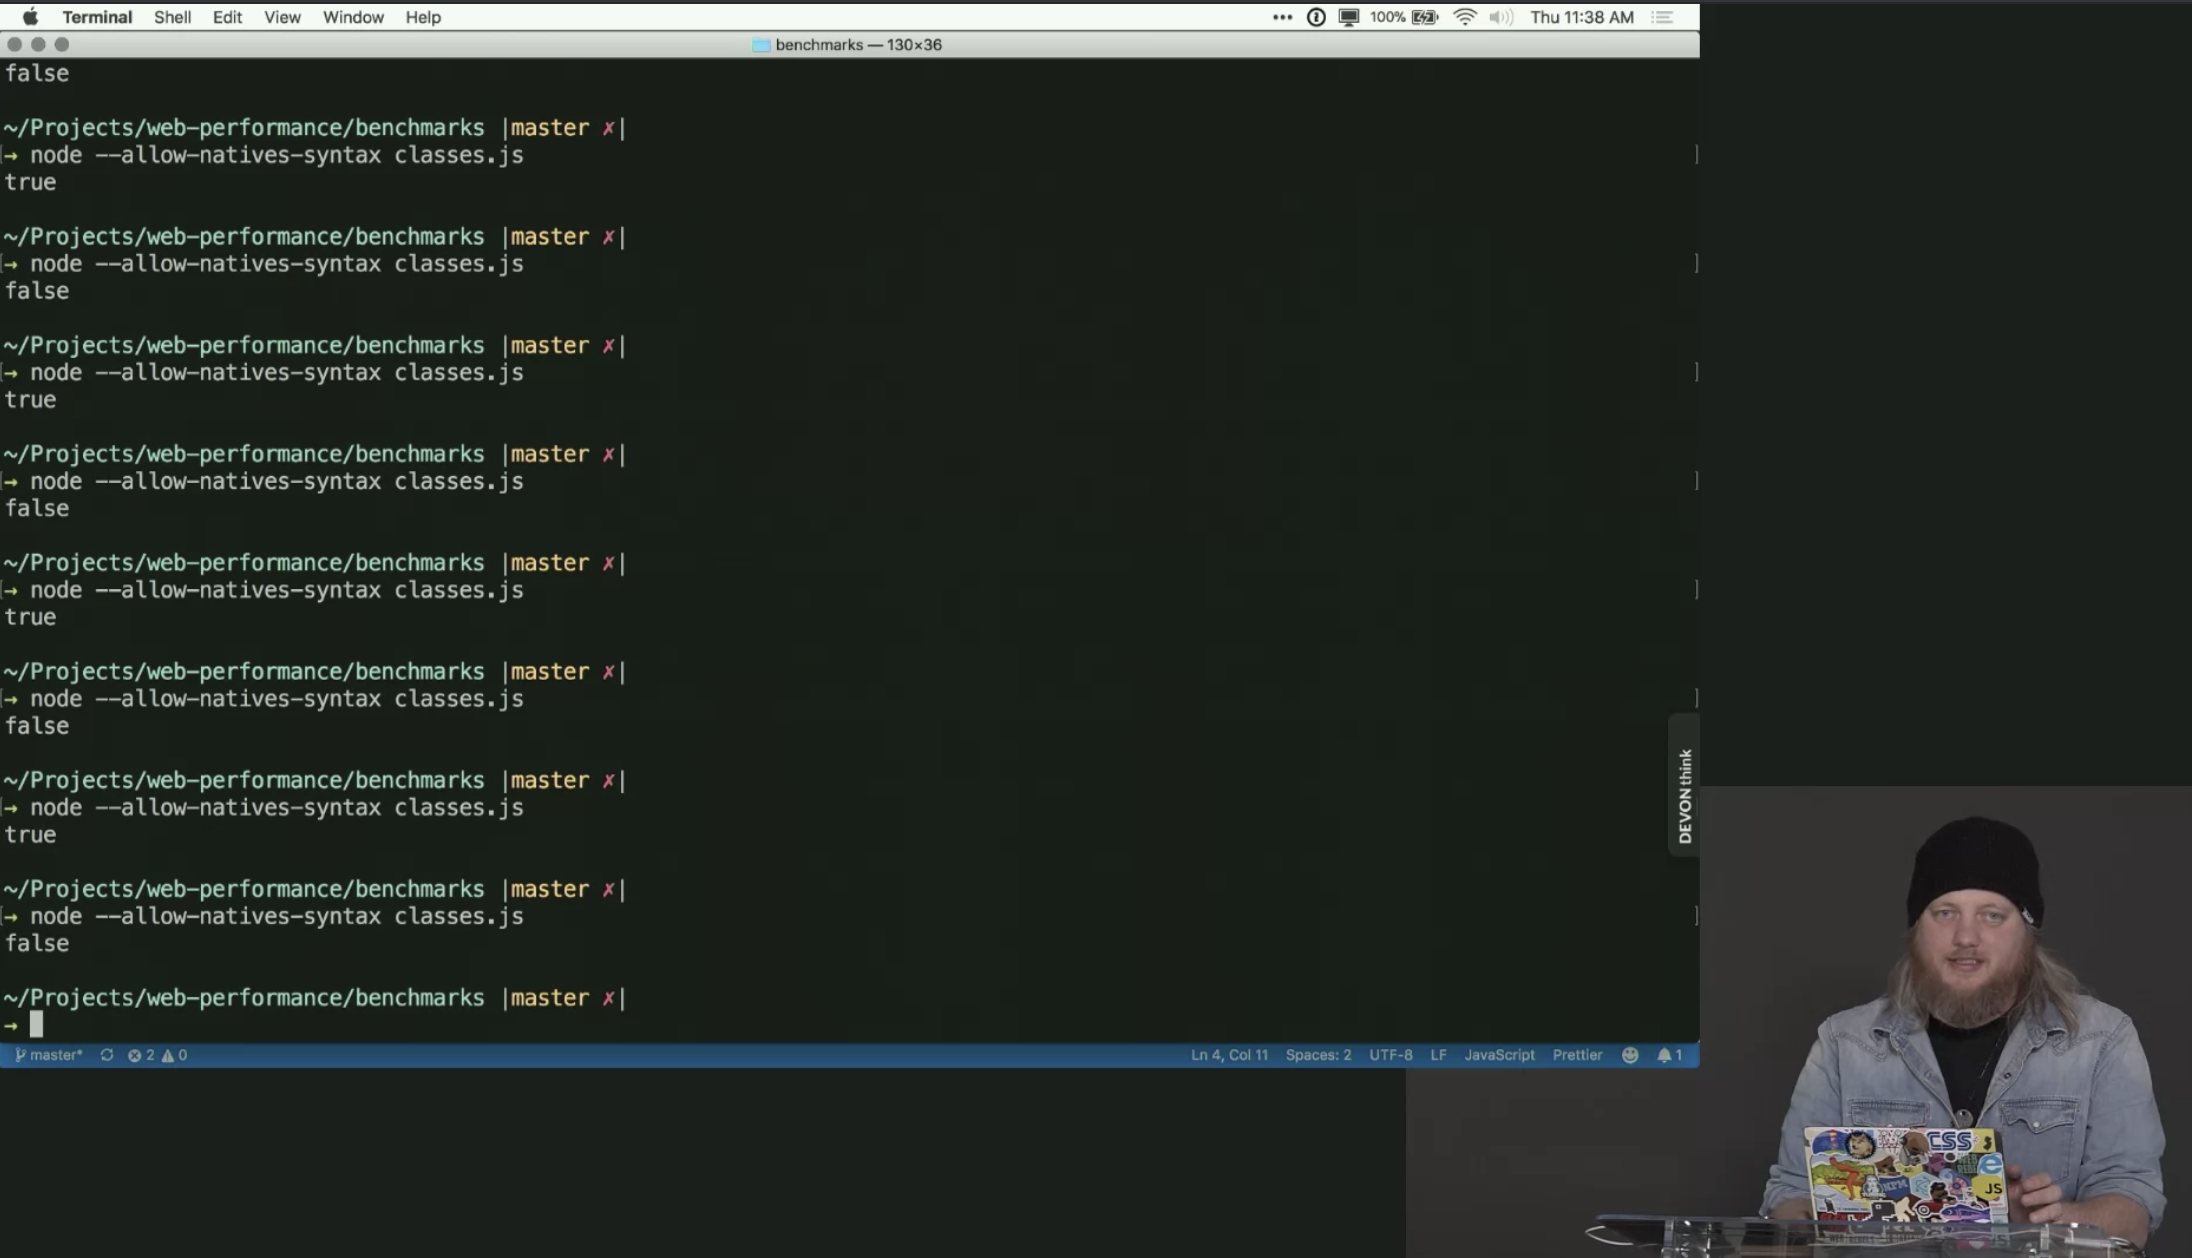Click Ln 4, Col 11 cursor position

click(x=1229, y=1055)
